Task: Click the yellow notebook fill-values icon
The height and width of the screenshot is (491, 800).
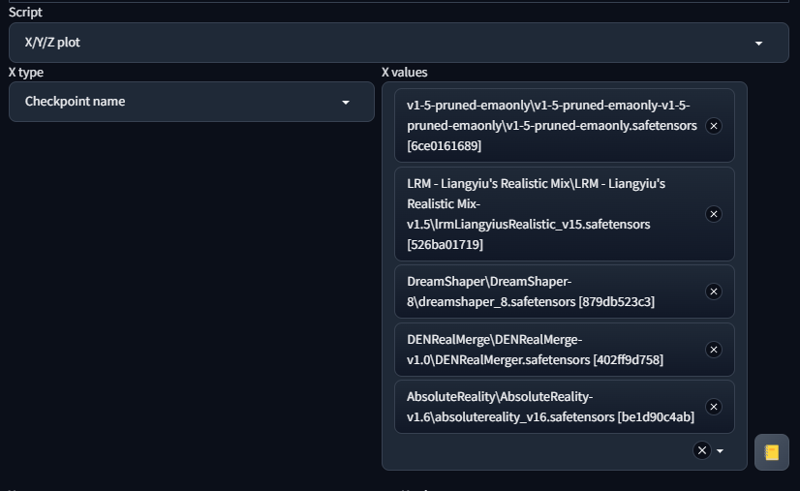Action: click(x=771, y=452)
